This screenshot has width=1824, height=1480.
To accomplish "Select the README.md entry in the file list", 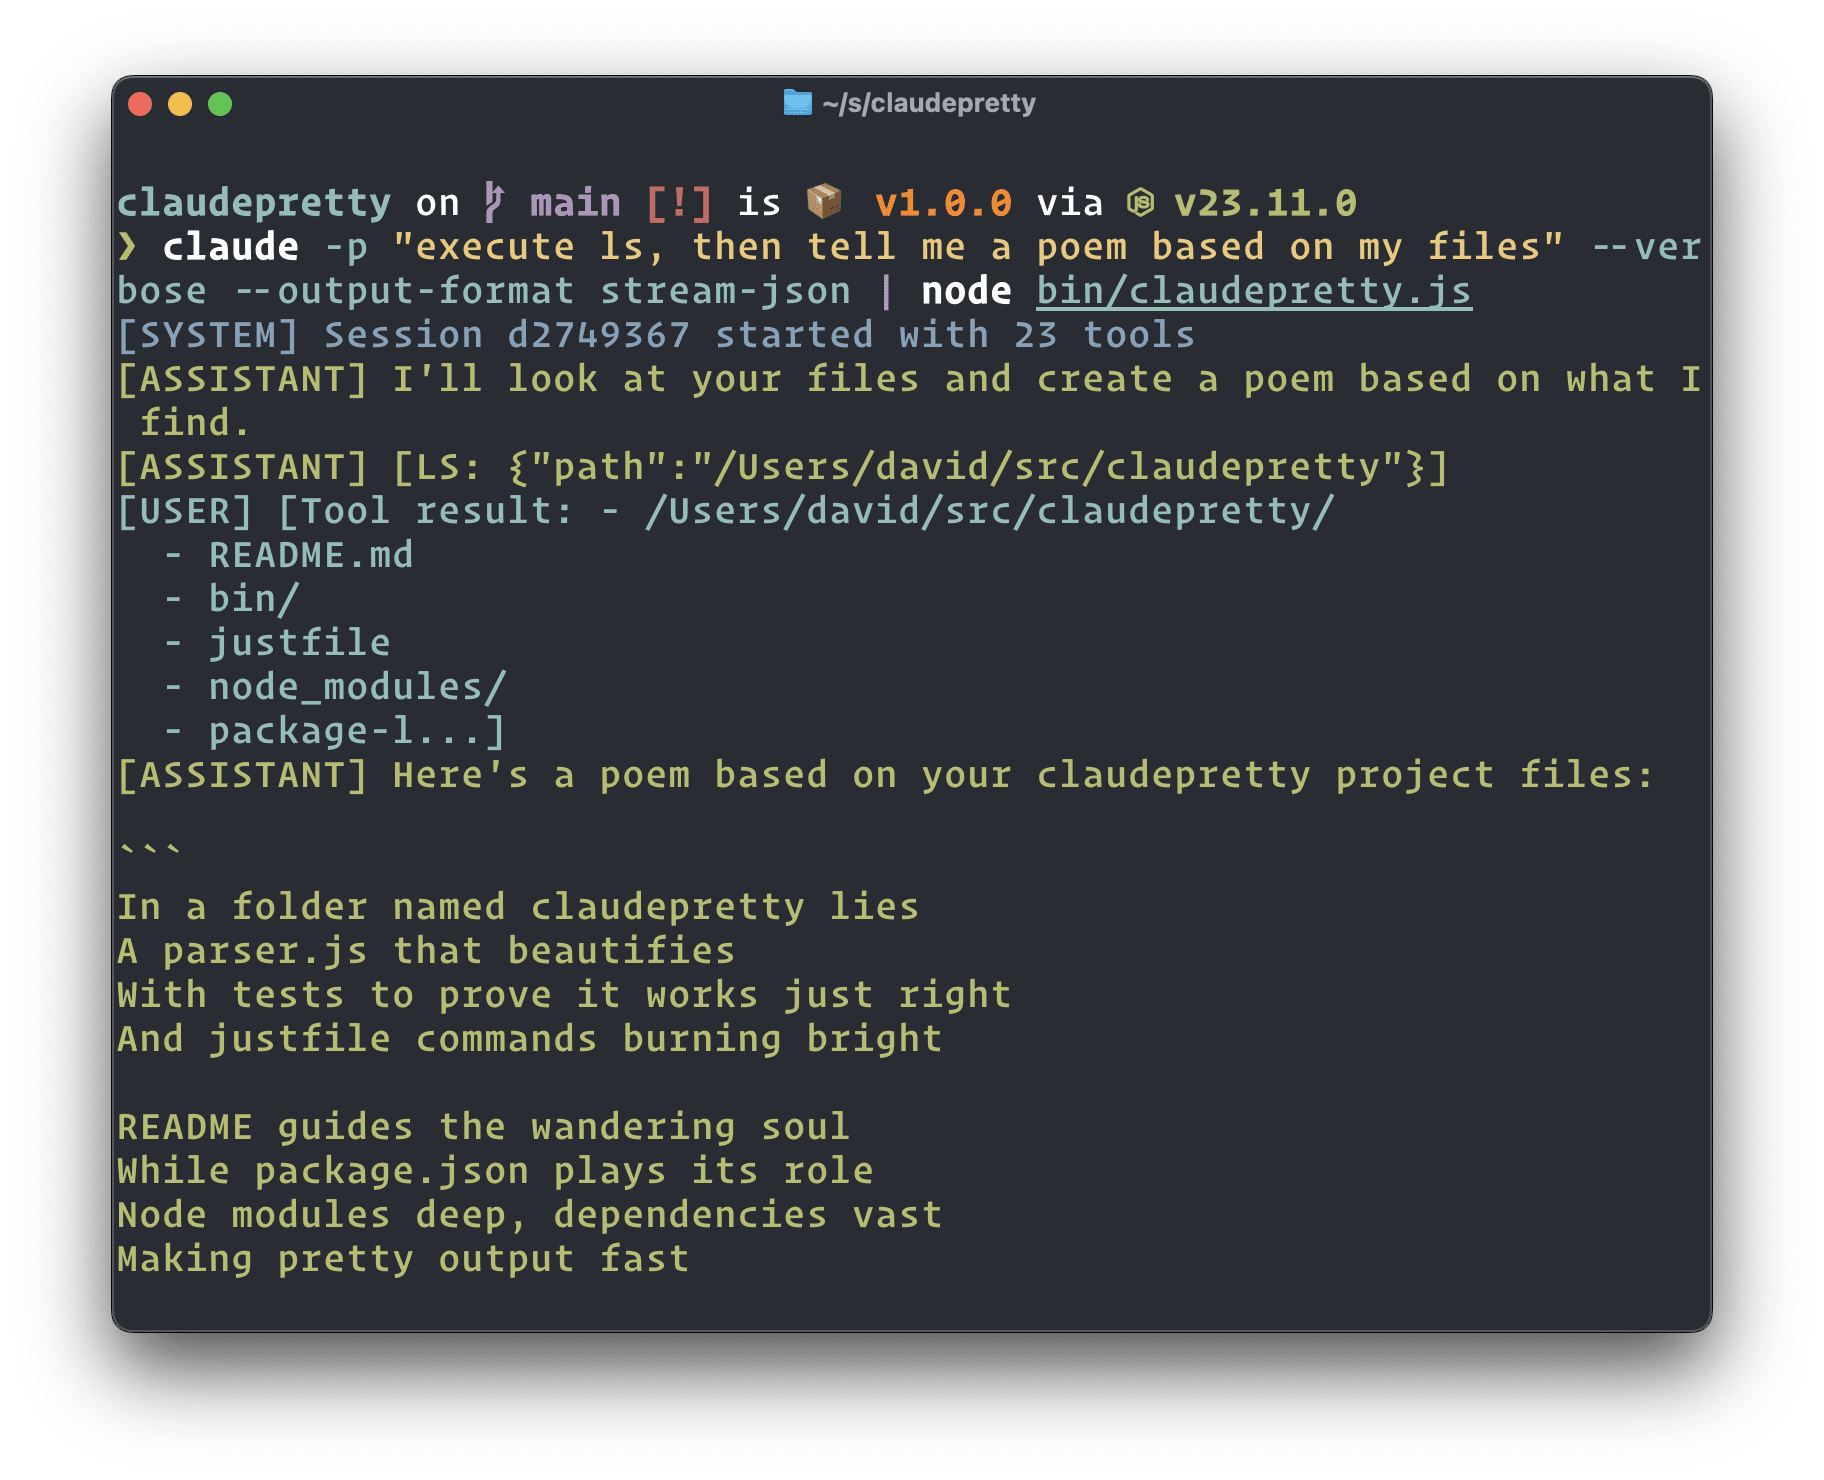I will [x=312, y=554].
